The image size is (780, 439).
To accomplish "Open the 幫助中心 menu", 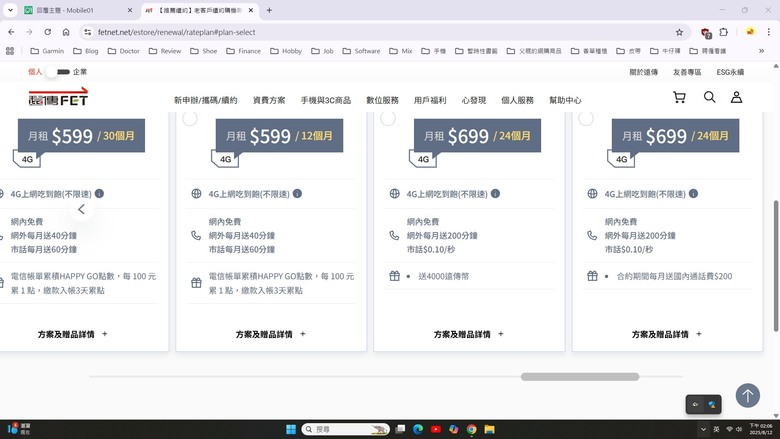I will coord(565,100).
